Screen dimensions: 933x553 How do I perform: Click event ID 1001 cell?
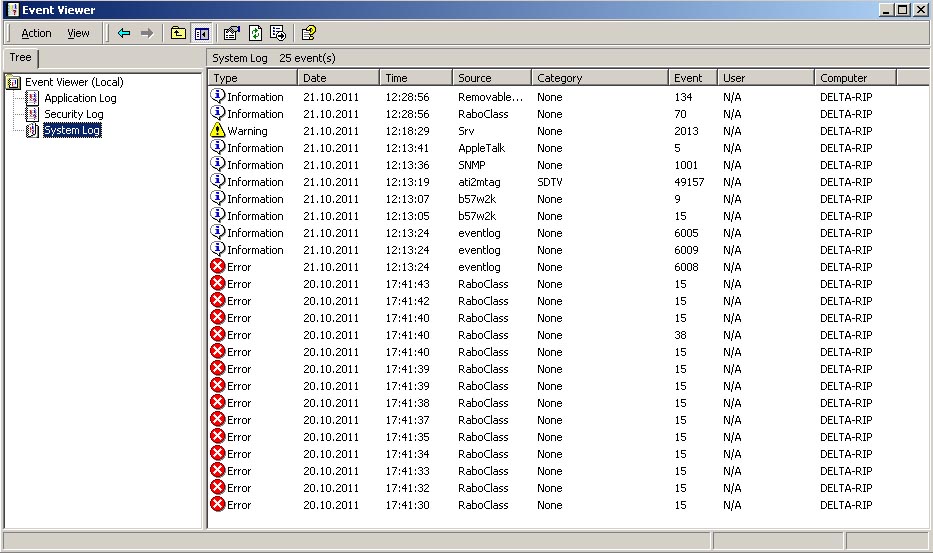click(685, 165)
